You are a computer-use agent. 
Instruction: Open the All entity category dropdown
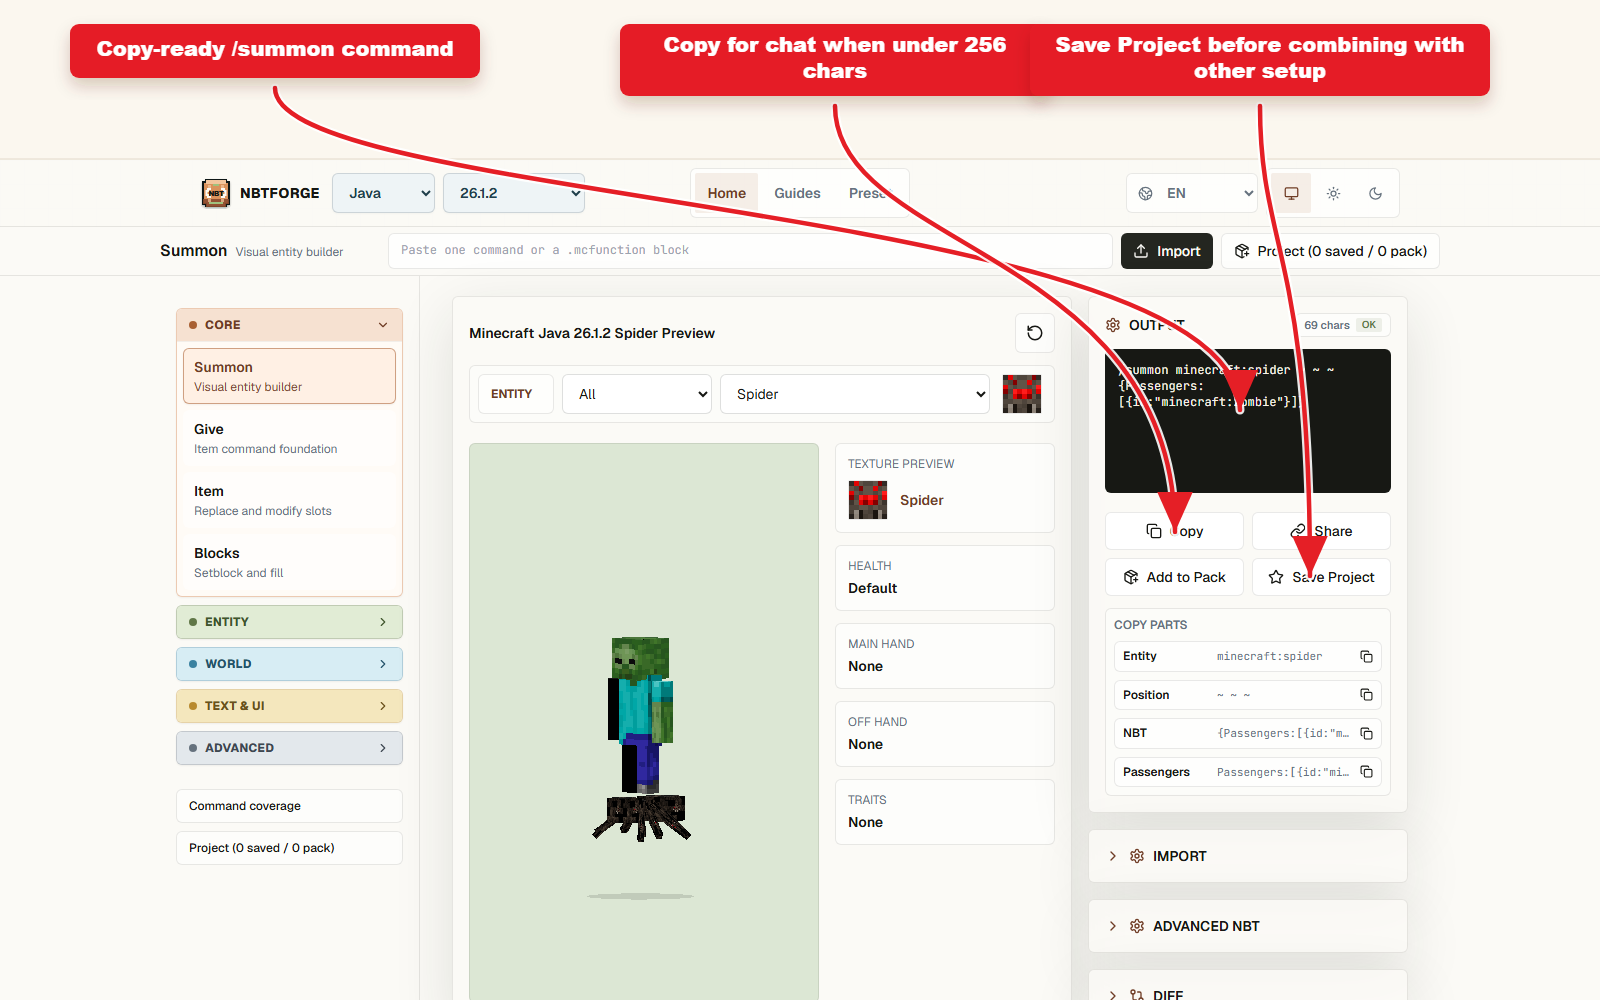637,394
